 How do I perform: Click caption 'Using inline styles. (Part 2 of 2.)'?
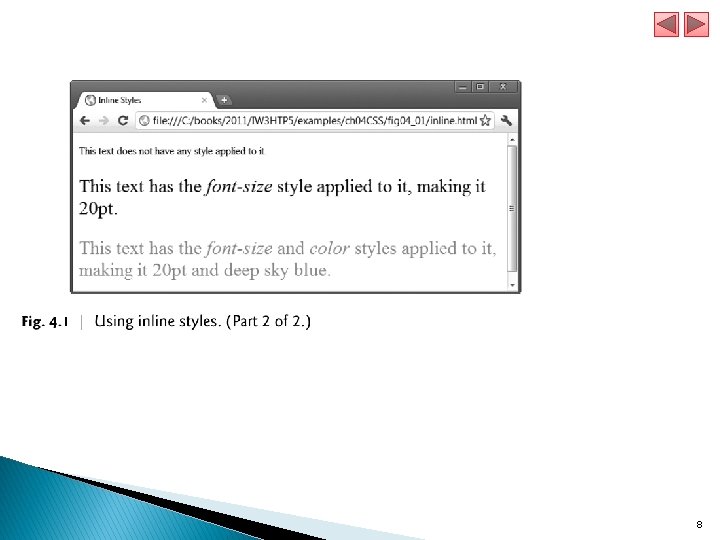point(202,321)
